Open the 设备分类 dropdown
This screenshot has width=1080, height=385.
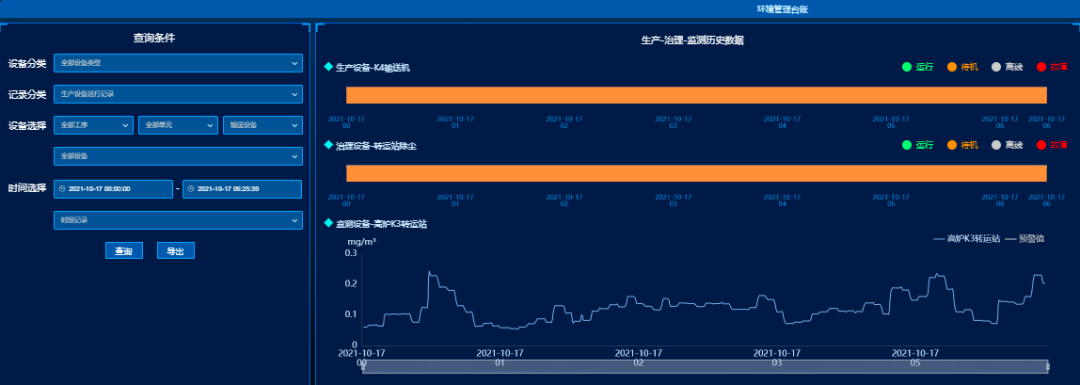[x=178, y=63]
